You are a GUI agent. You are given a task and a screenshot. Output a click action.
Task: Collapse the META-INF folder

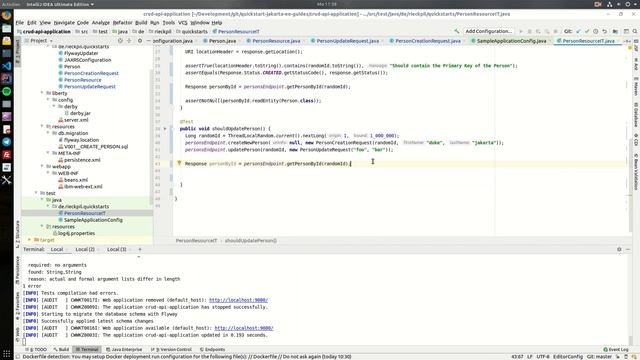[x=48, y=153]
